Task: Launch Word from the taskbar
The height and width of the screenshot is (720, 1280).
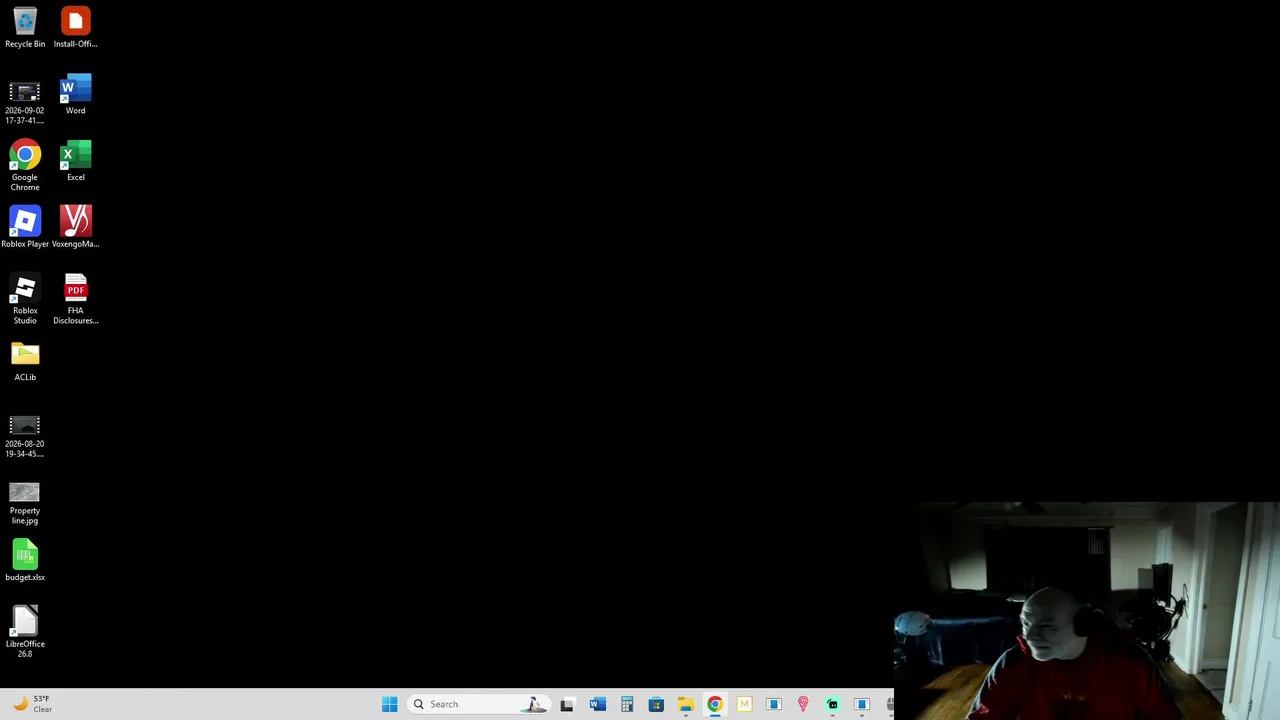Action: 597,704
